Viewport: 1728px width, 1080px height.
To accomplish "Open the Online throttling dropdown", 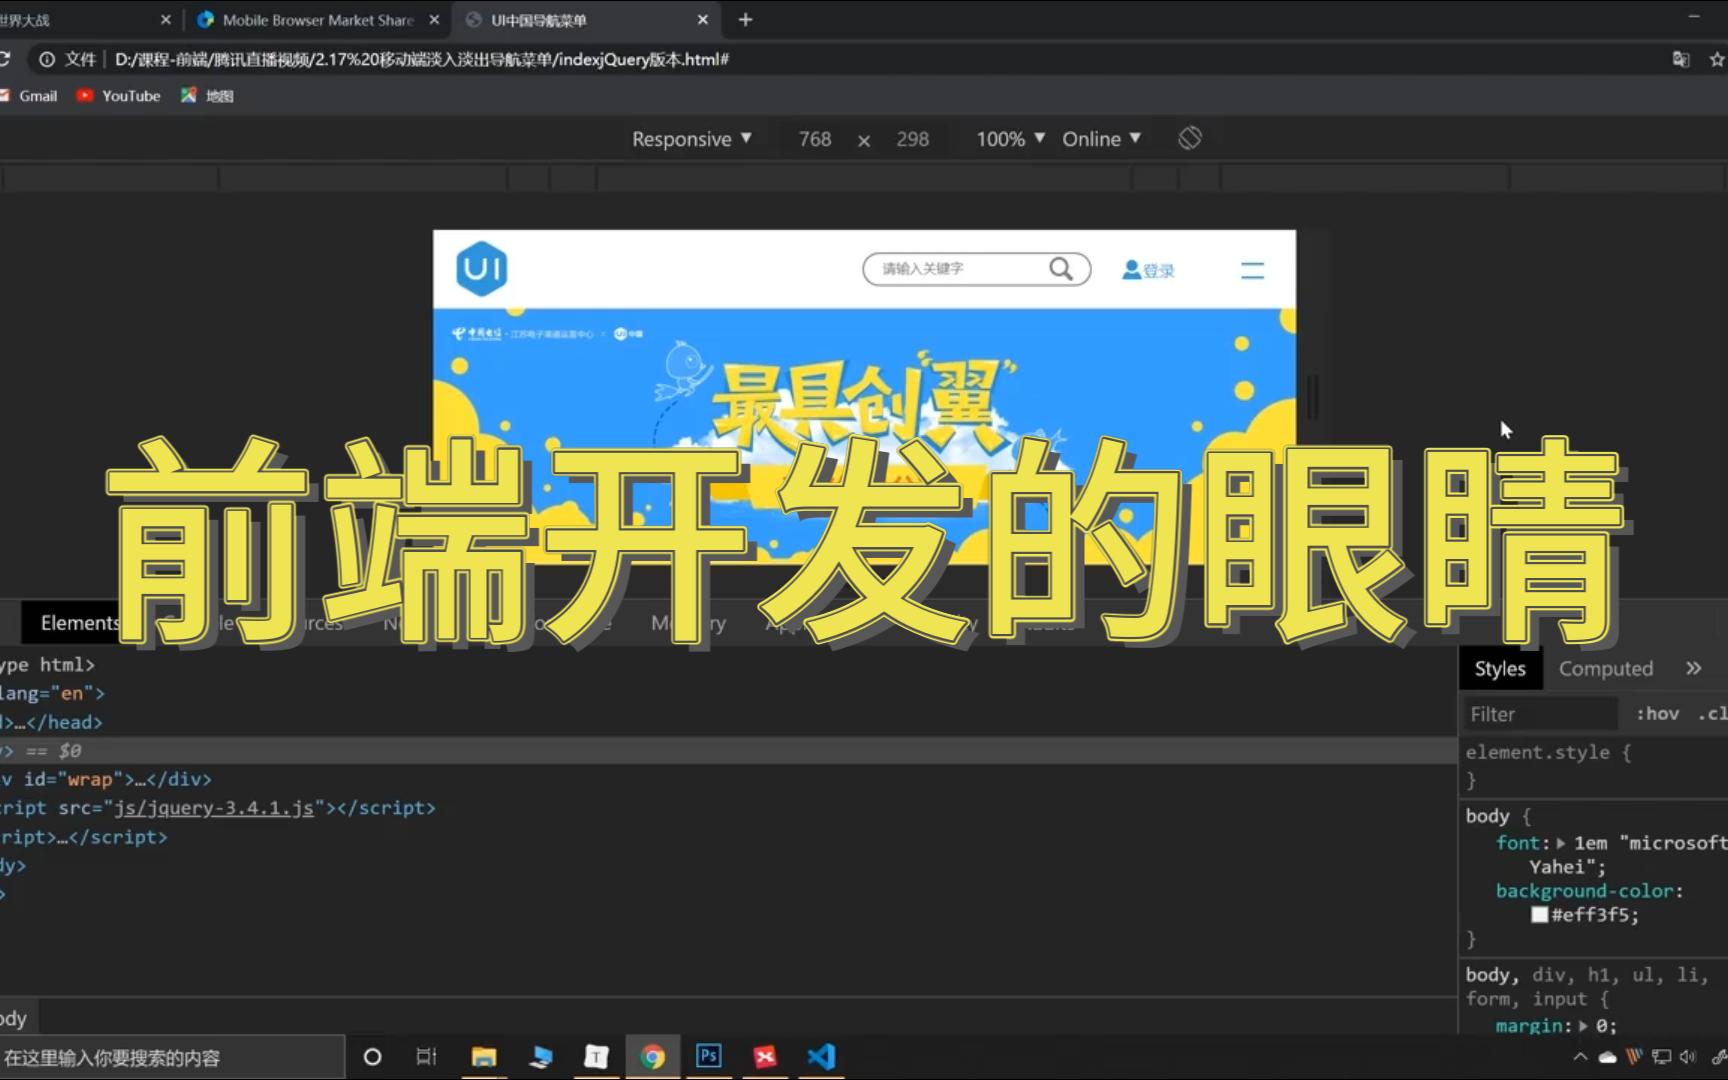I will (x=1101, y=139).
